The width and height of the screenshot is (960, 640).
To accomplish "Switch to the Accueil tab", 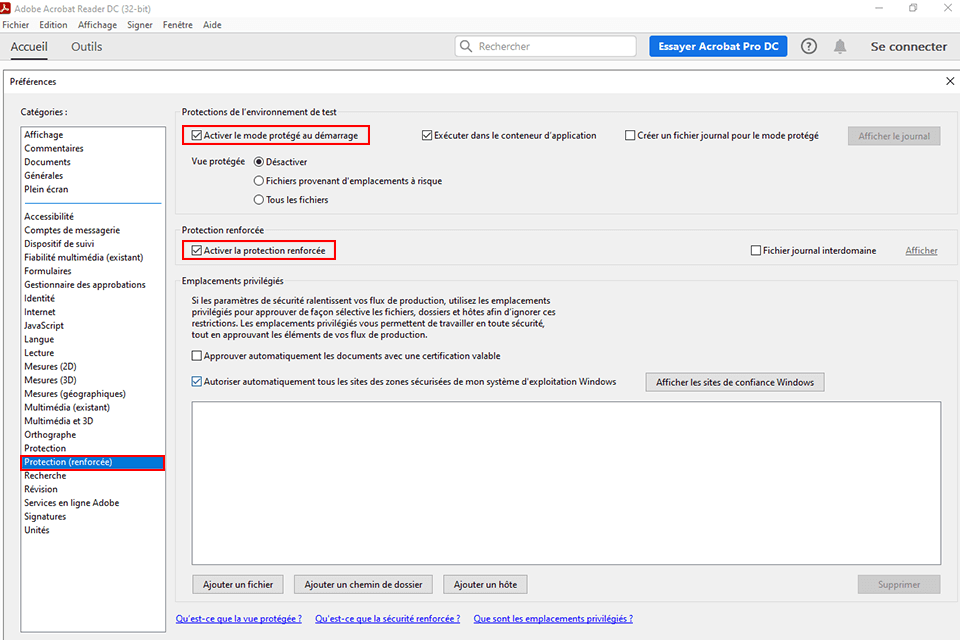I will (x=29, y=47).
